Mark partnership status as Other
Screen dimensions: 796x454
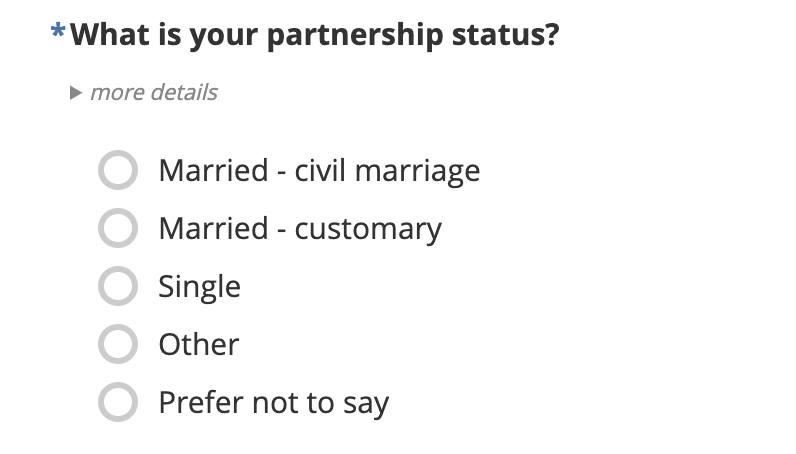click(x=118, y=344)
